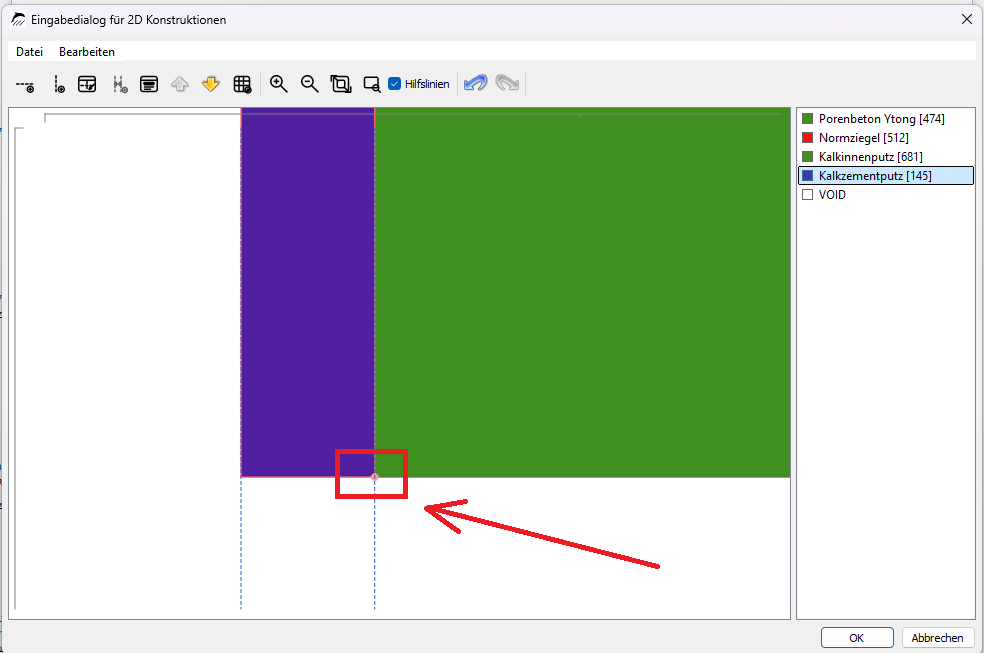Select Kalkinnenputz [681] material
The height and width of the screenshot is (653, 984).
point(885,157)
